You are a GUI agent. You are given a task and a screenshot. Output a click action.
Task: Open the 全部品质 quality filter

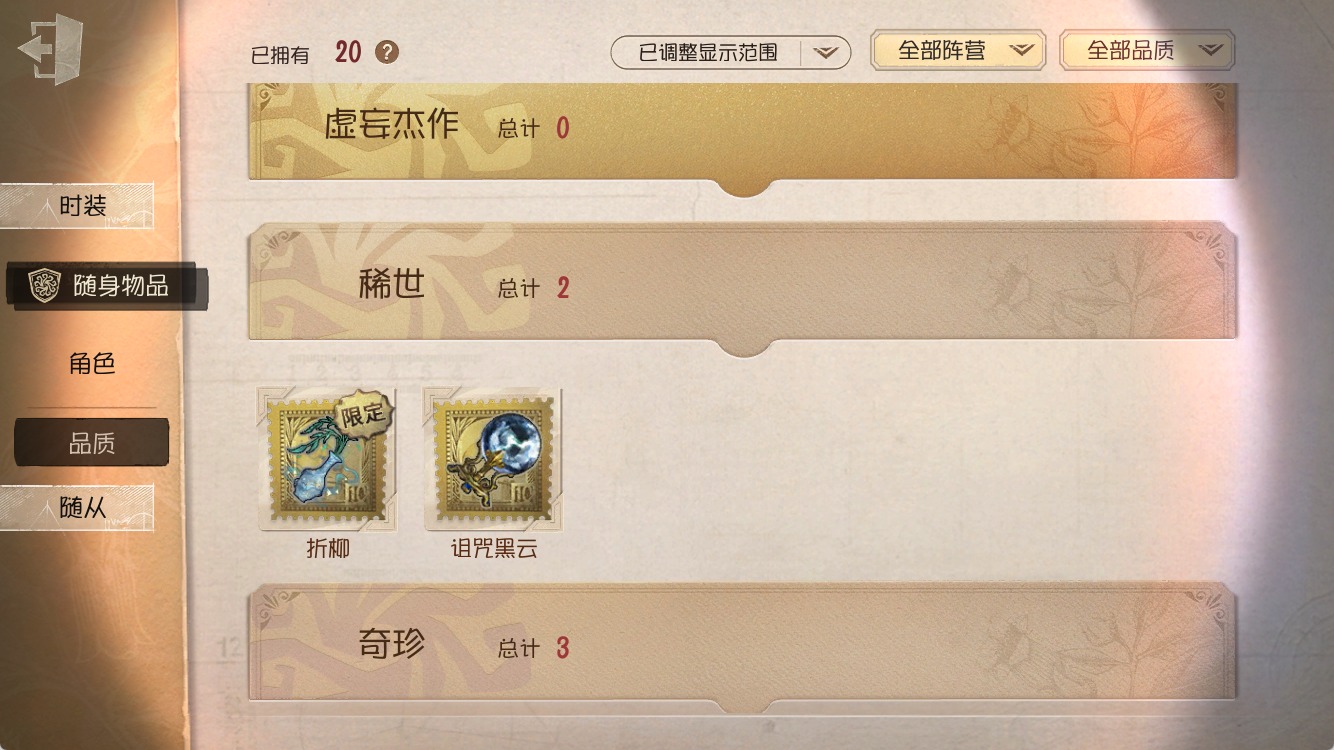1147,50
